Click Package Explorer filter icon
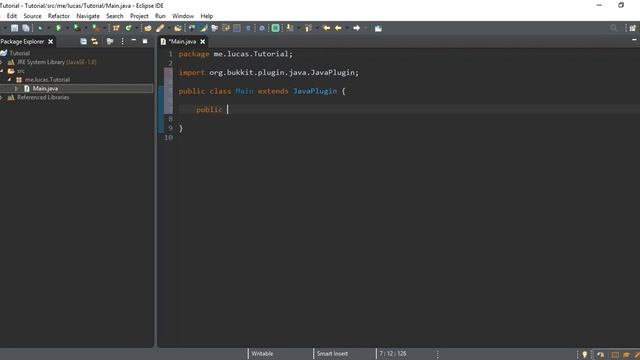 pos(110,41)
